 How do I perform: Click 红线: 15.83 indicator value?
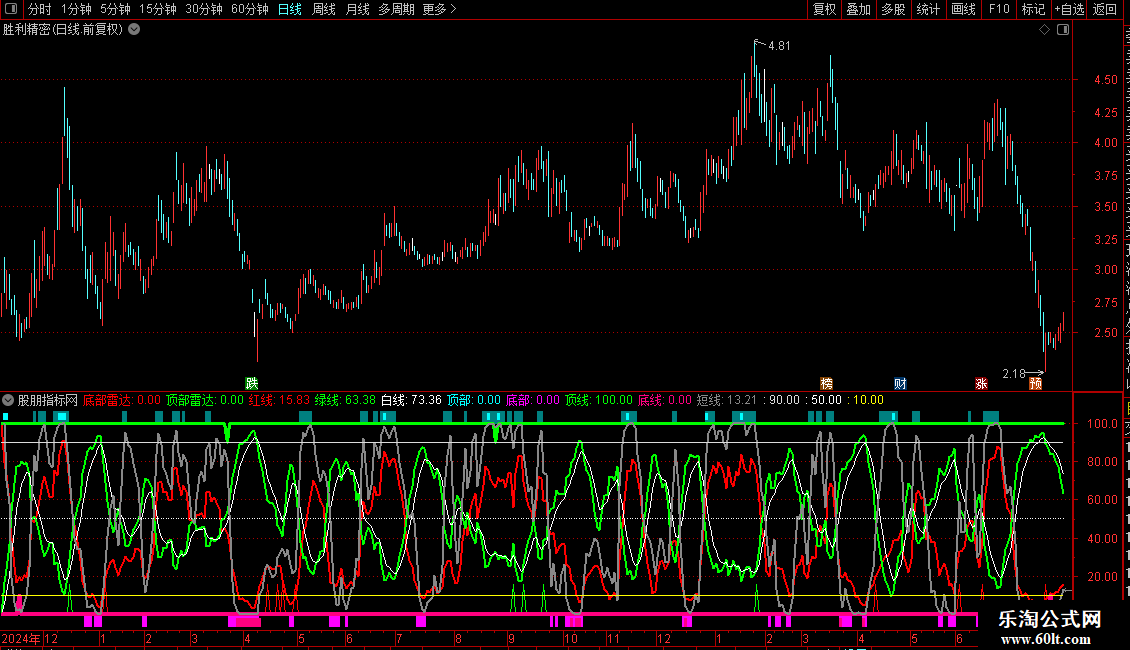point(280,400)
